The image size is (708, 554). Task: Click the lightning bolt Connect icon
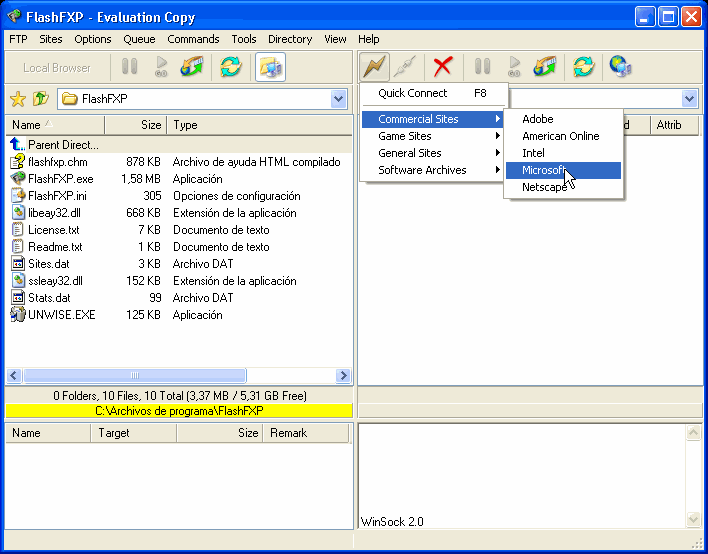point(374,67)
